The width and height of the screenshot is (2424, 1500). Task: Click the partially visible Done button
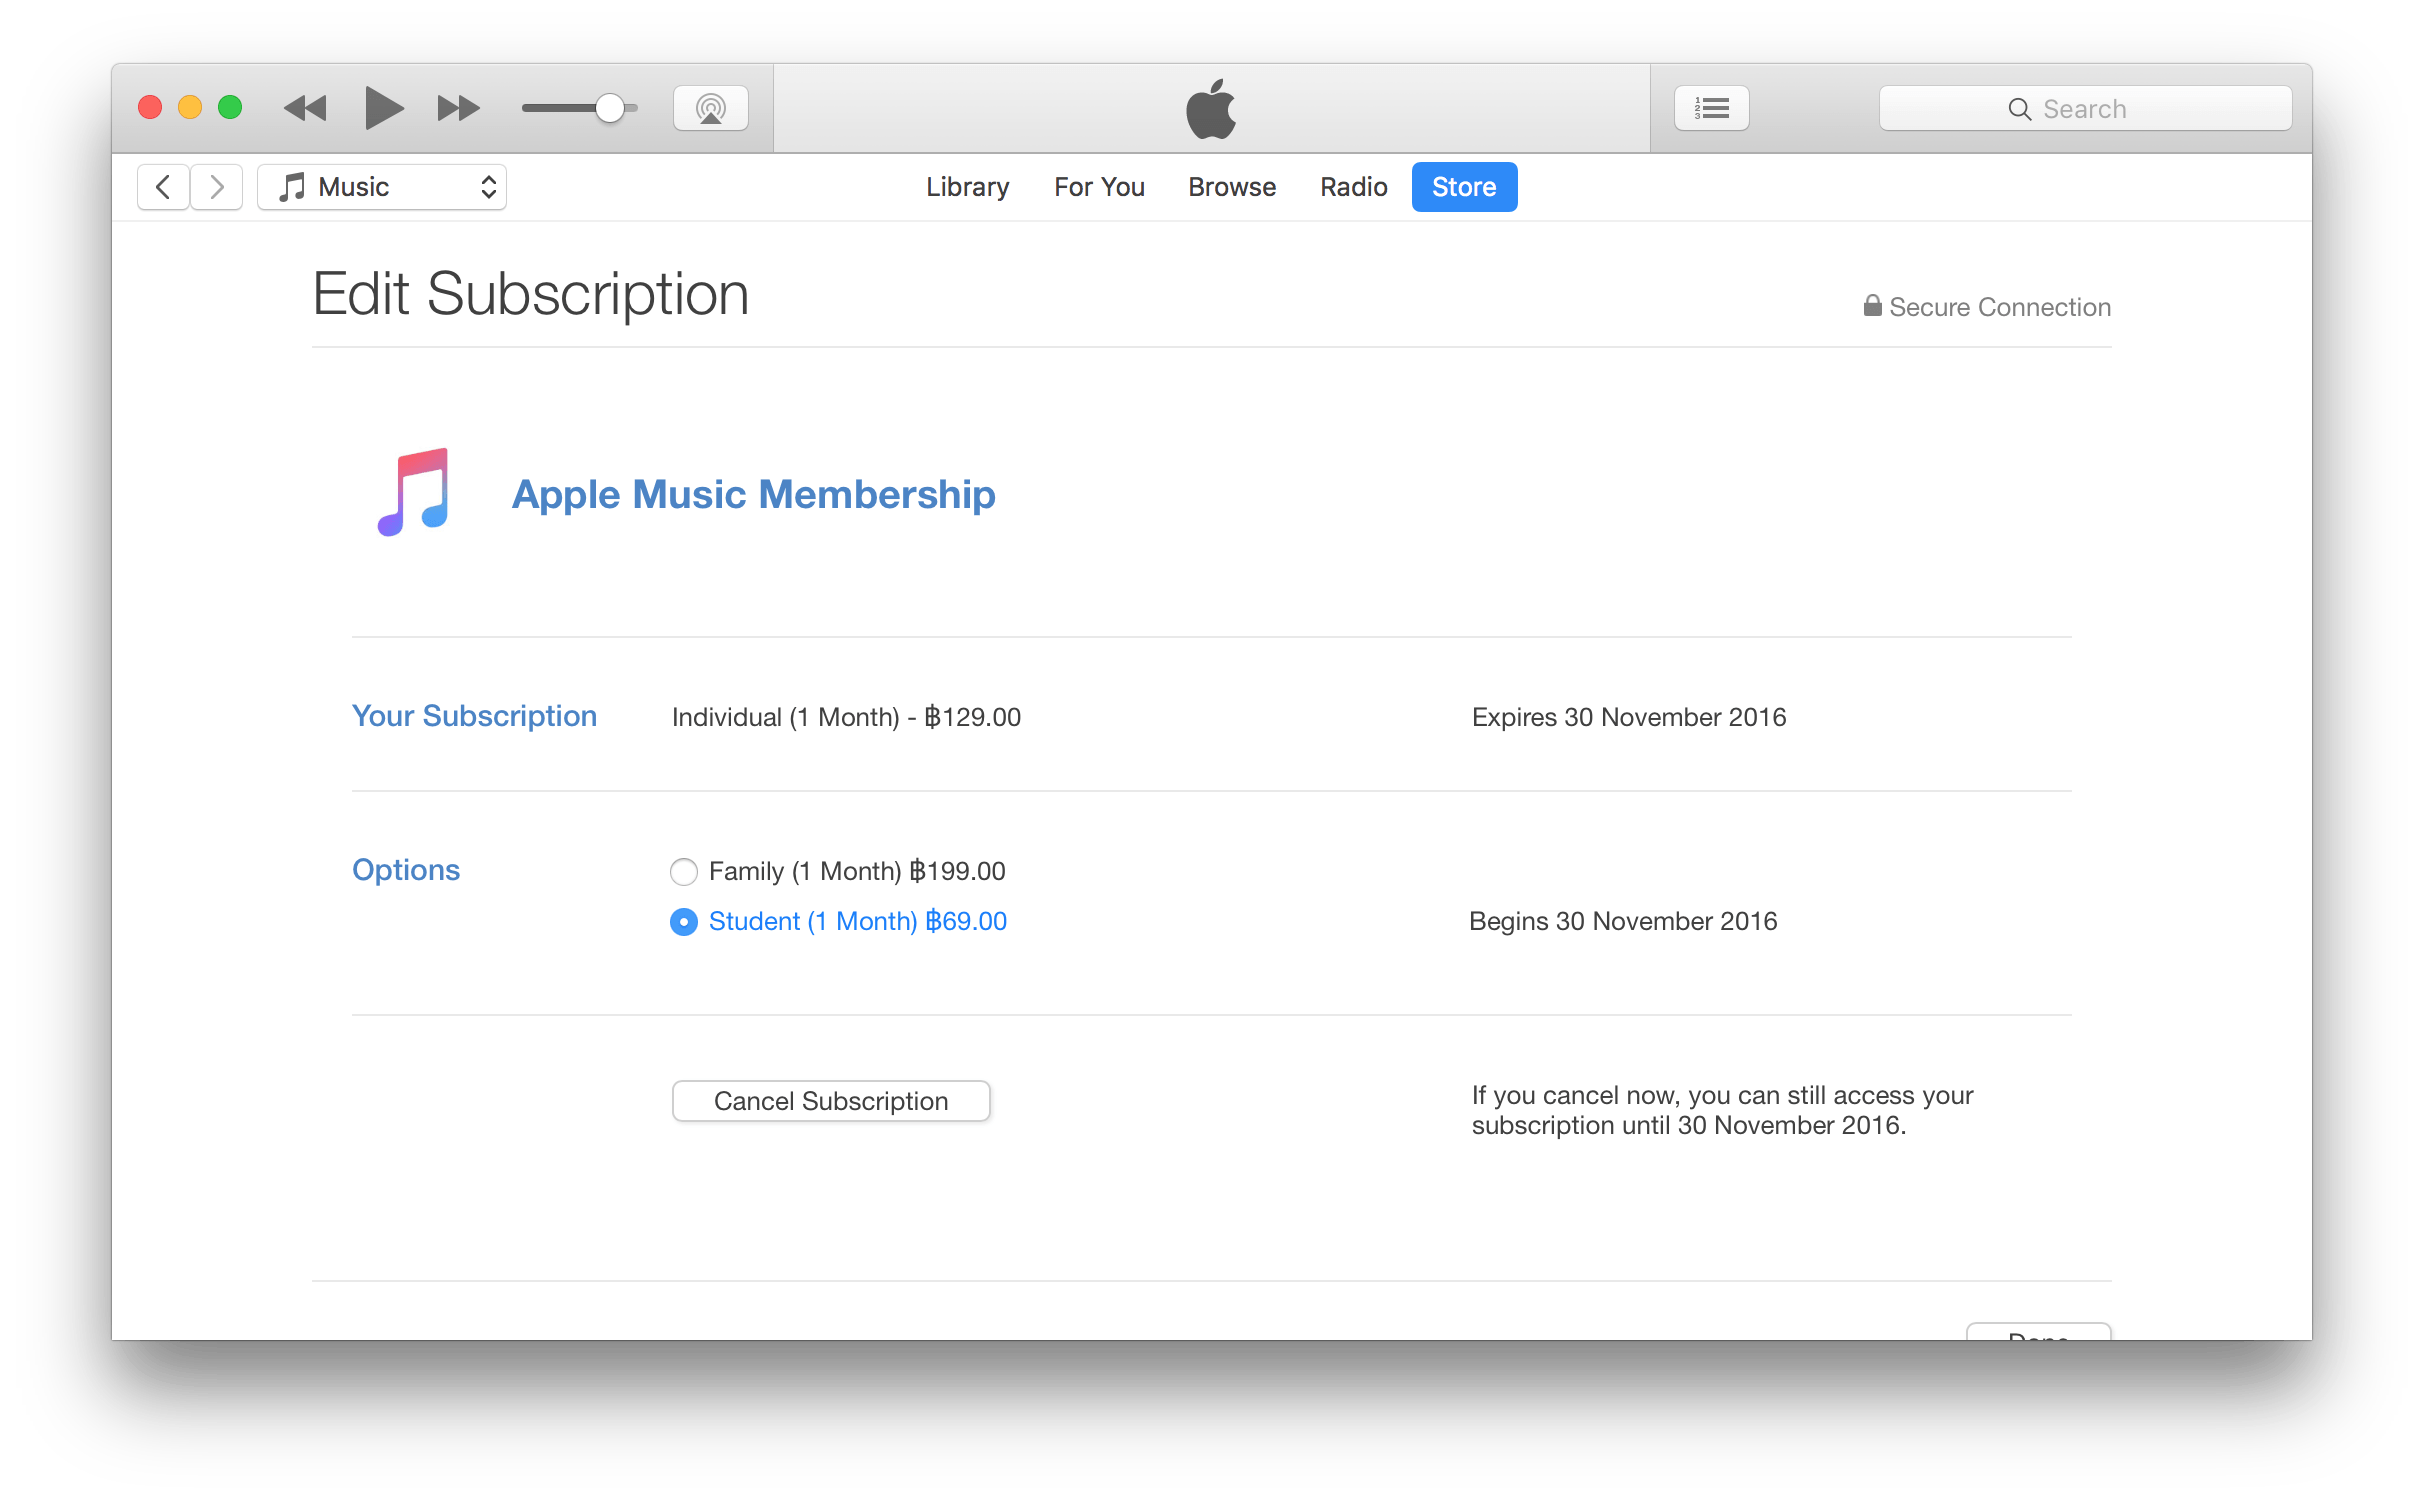click(2038, 1332)
